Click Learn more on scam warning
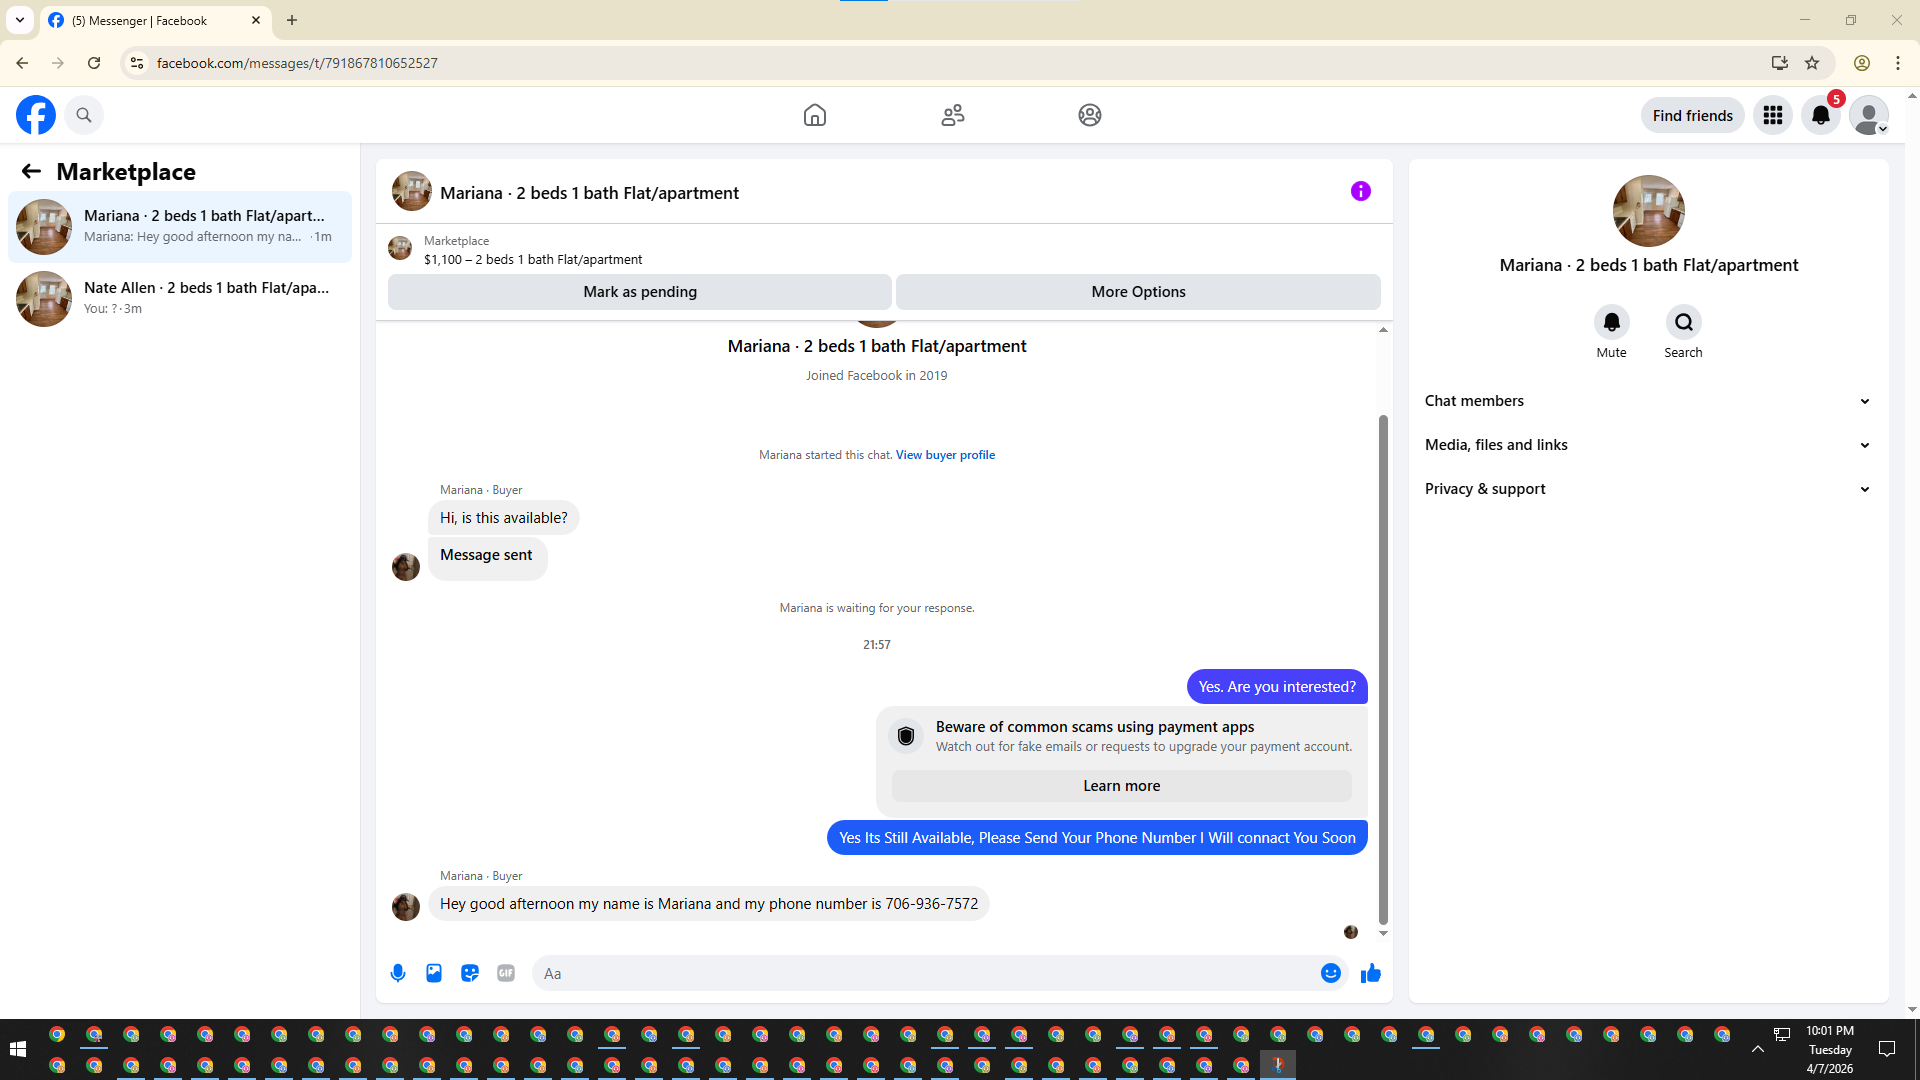 tap(1121, 786)
